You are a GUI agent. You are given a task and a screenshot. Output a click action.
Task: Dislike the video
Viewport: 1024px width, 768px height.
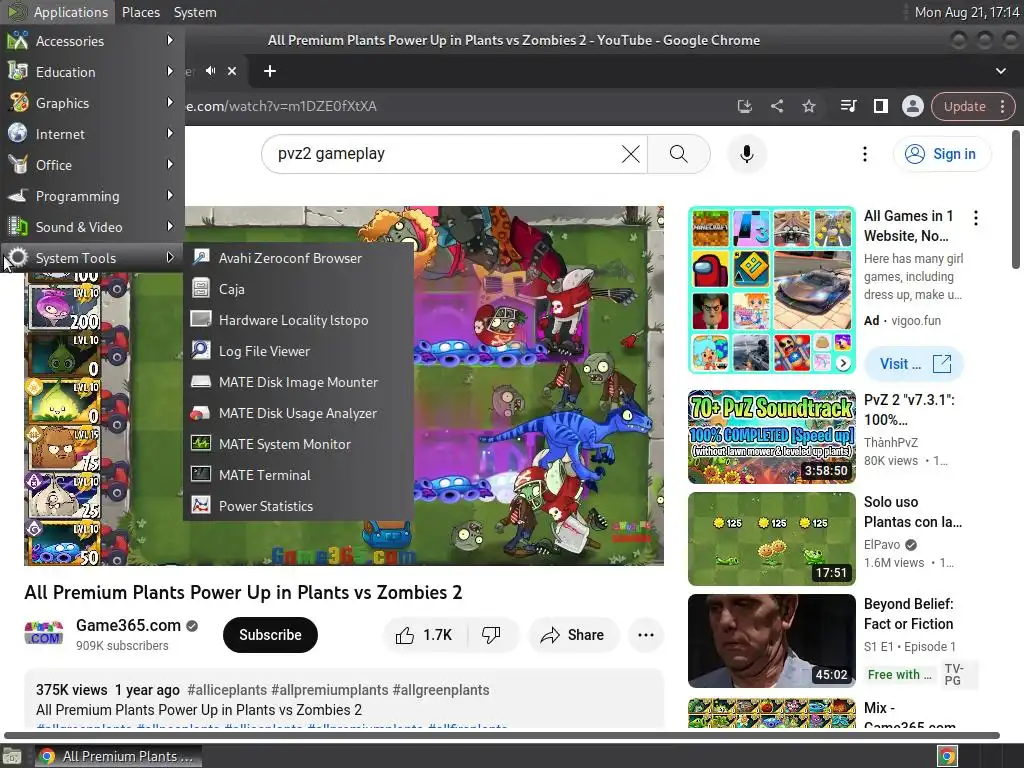tap(491, 635)
